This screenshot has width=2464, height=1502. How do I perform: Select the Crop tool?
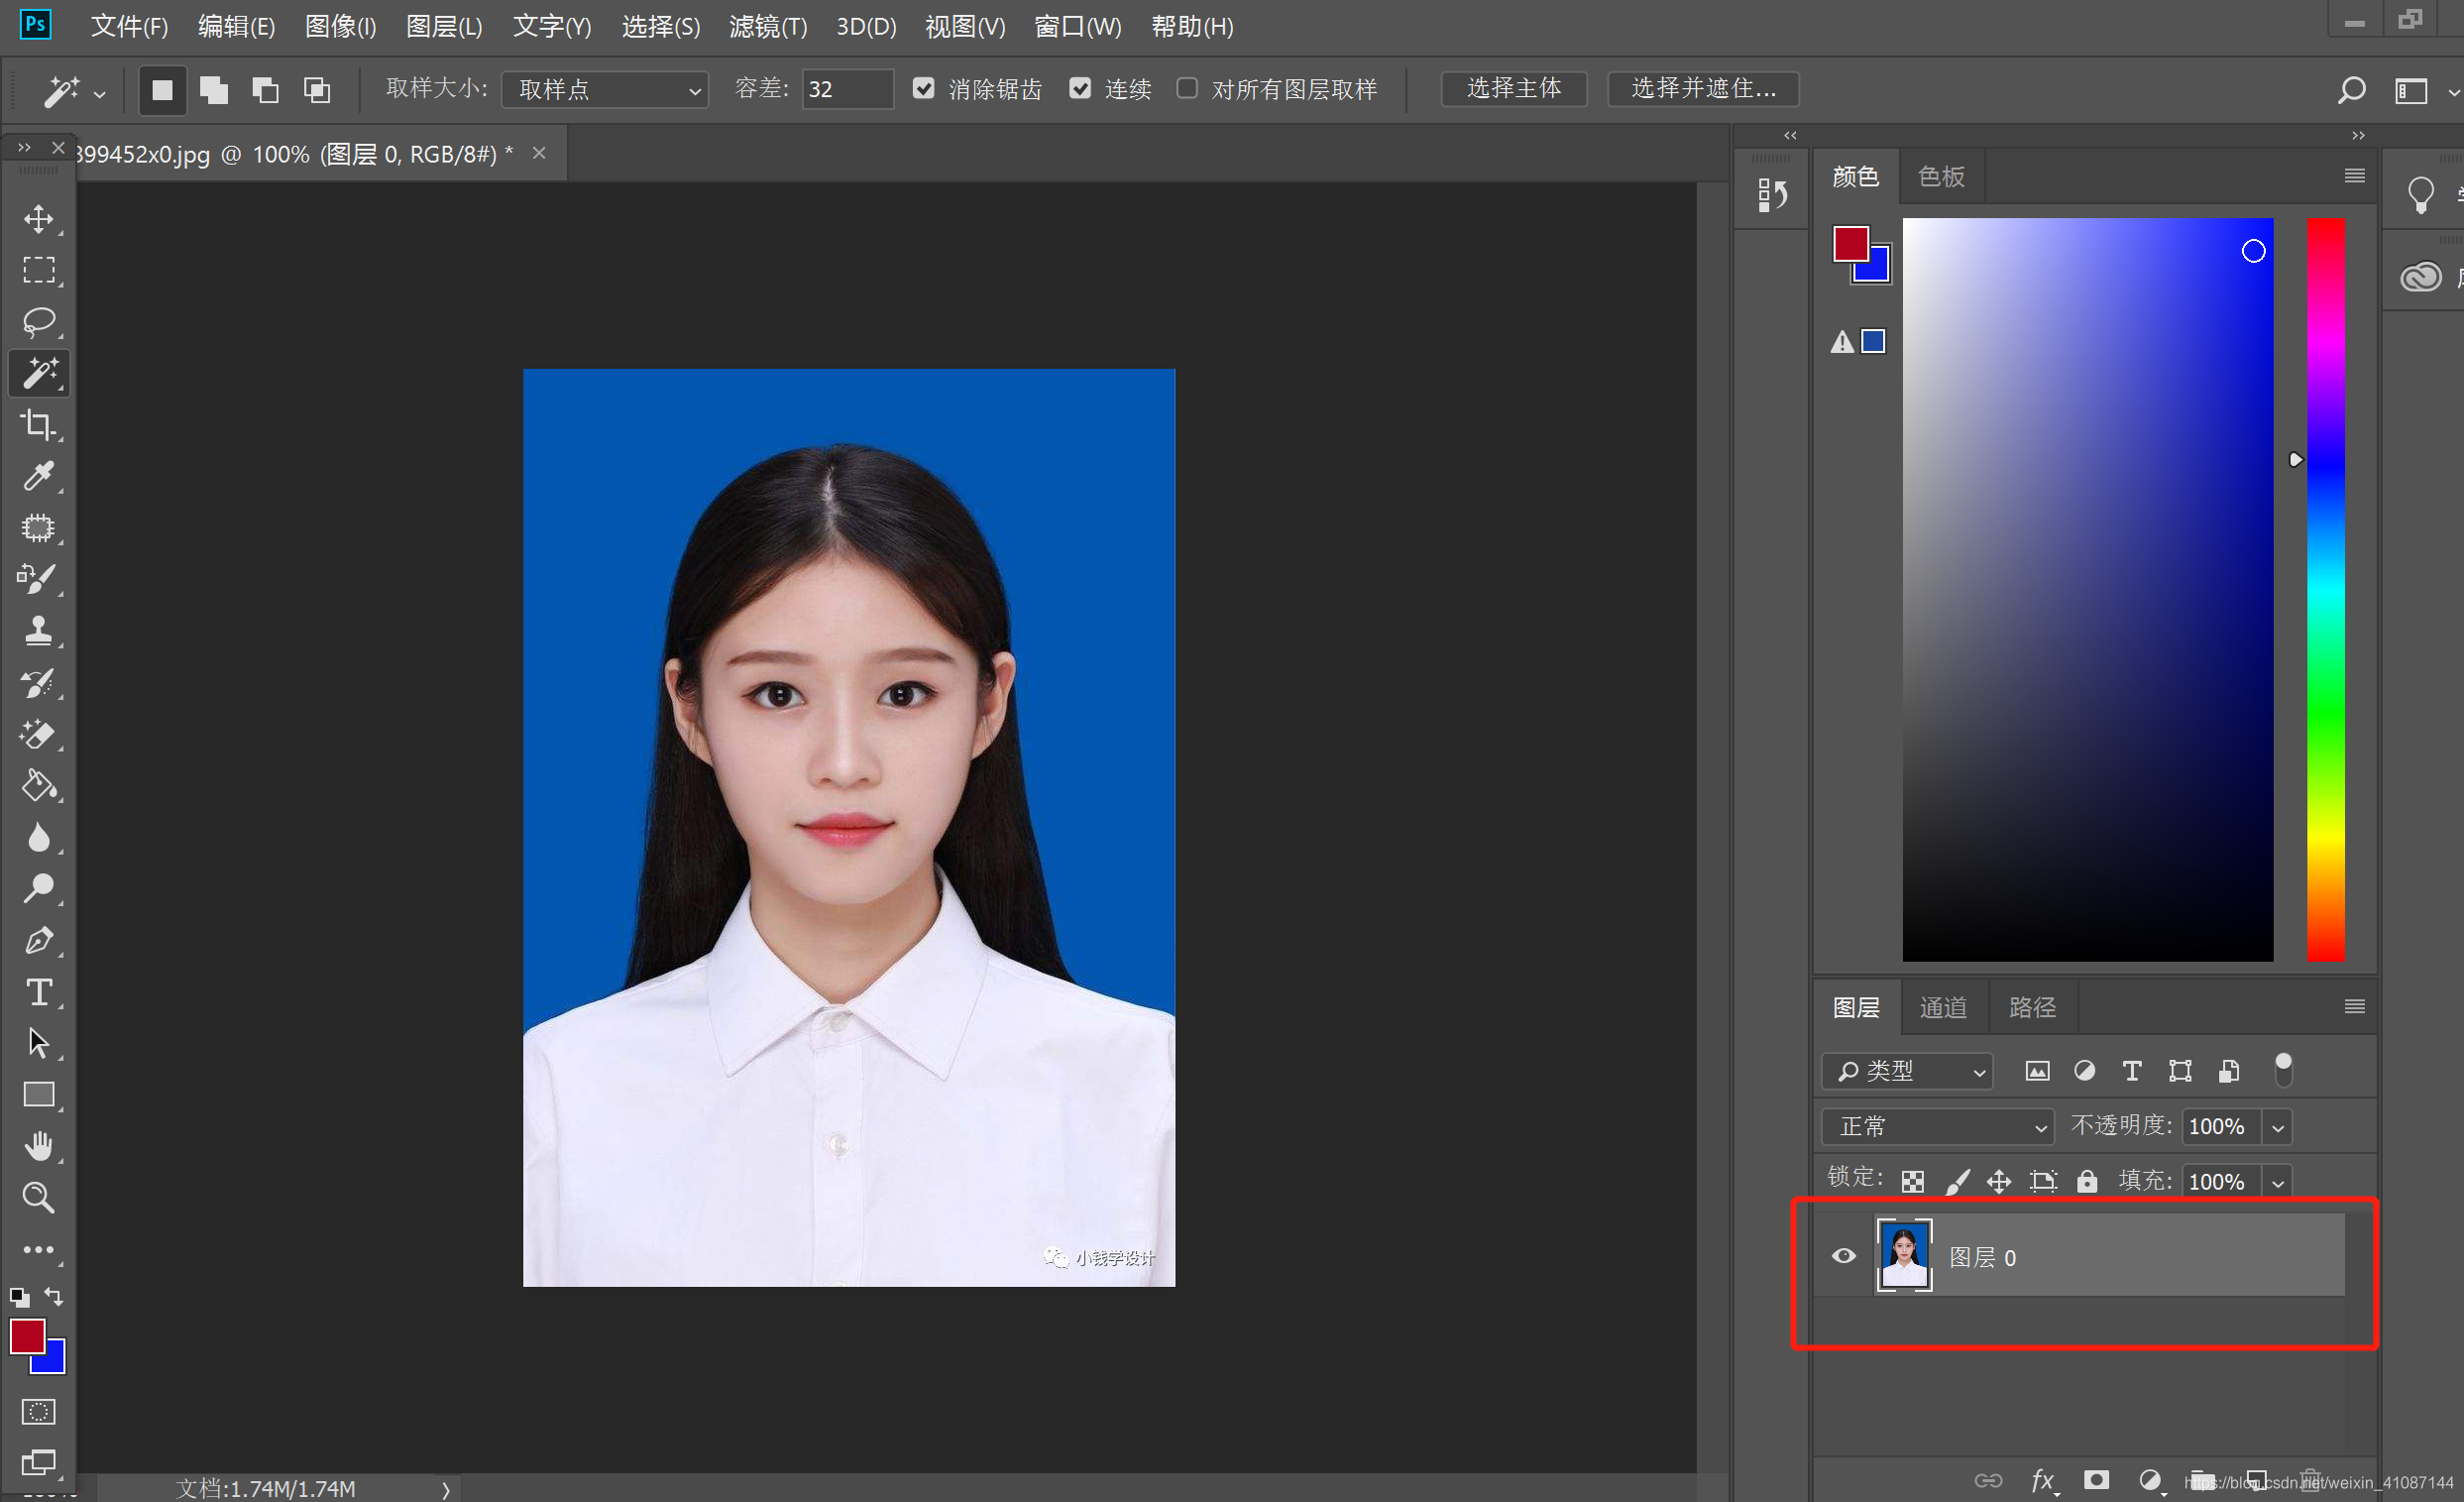(x=38, y=425)
